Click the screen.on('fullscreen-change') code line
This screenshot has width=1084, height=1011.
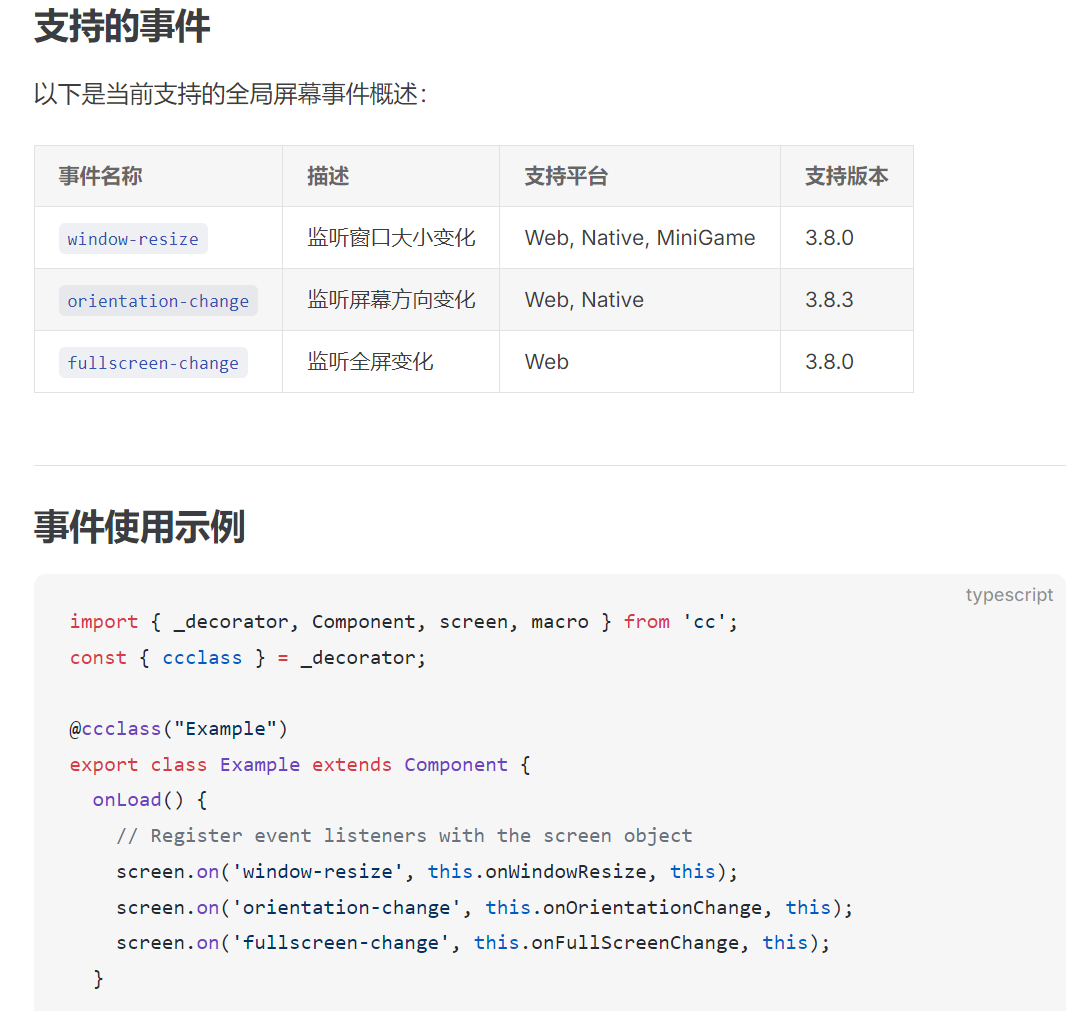click(473, 943)
